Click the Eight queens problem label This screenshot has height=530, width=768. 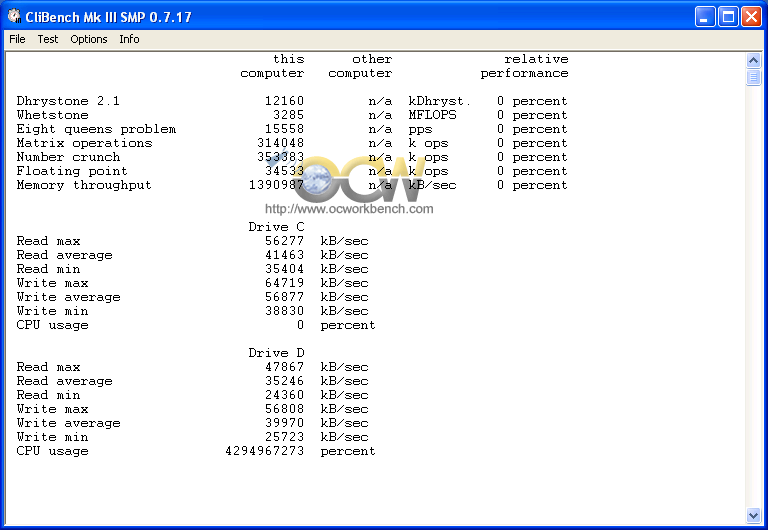point(96,129)
